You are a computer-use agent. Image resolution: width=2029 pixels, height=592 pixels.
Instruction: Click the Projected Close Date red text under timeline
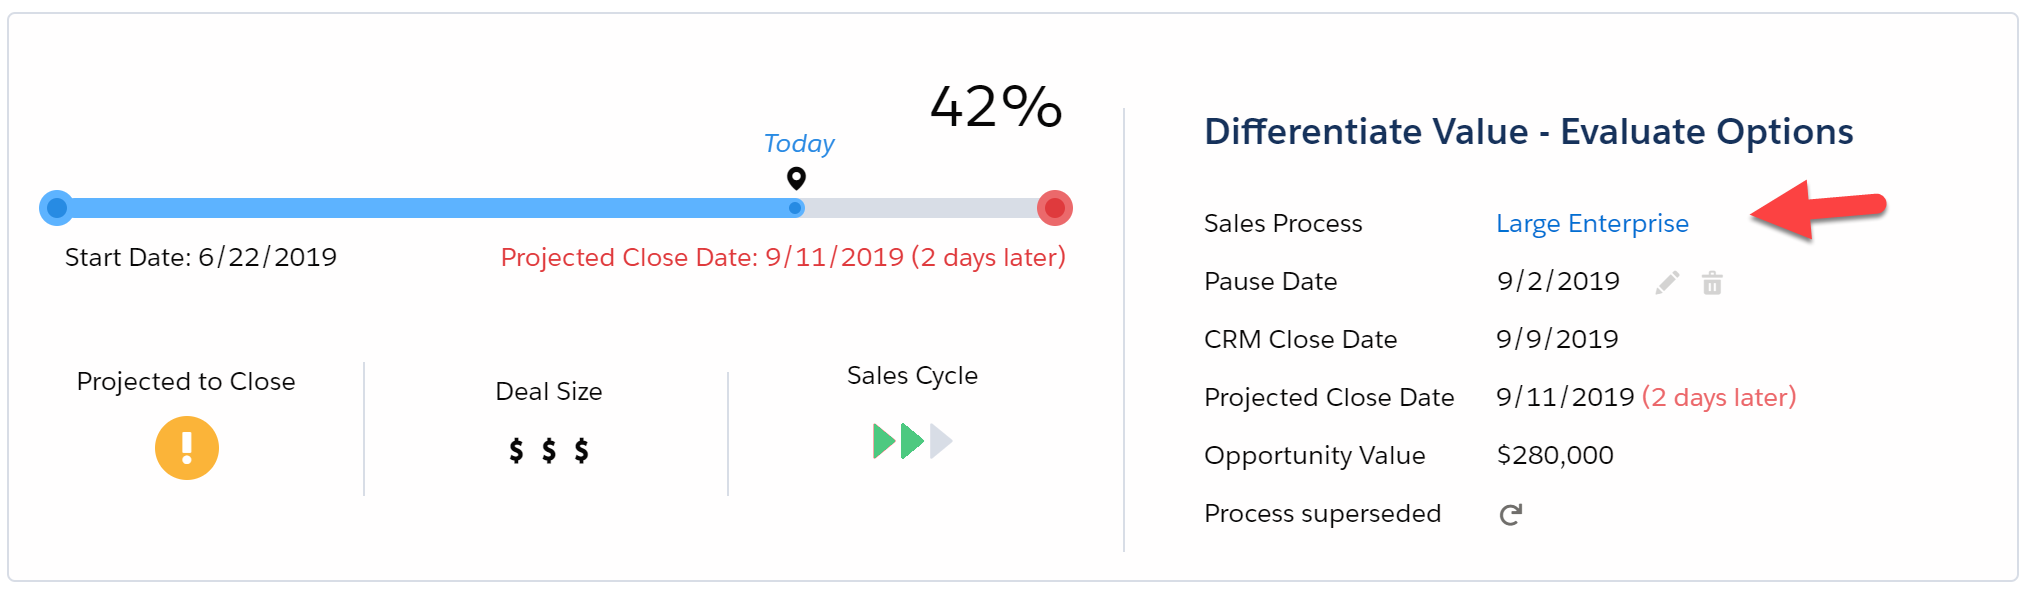click(x=783, y=257)
